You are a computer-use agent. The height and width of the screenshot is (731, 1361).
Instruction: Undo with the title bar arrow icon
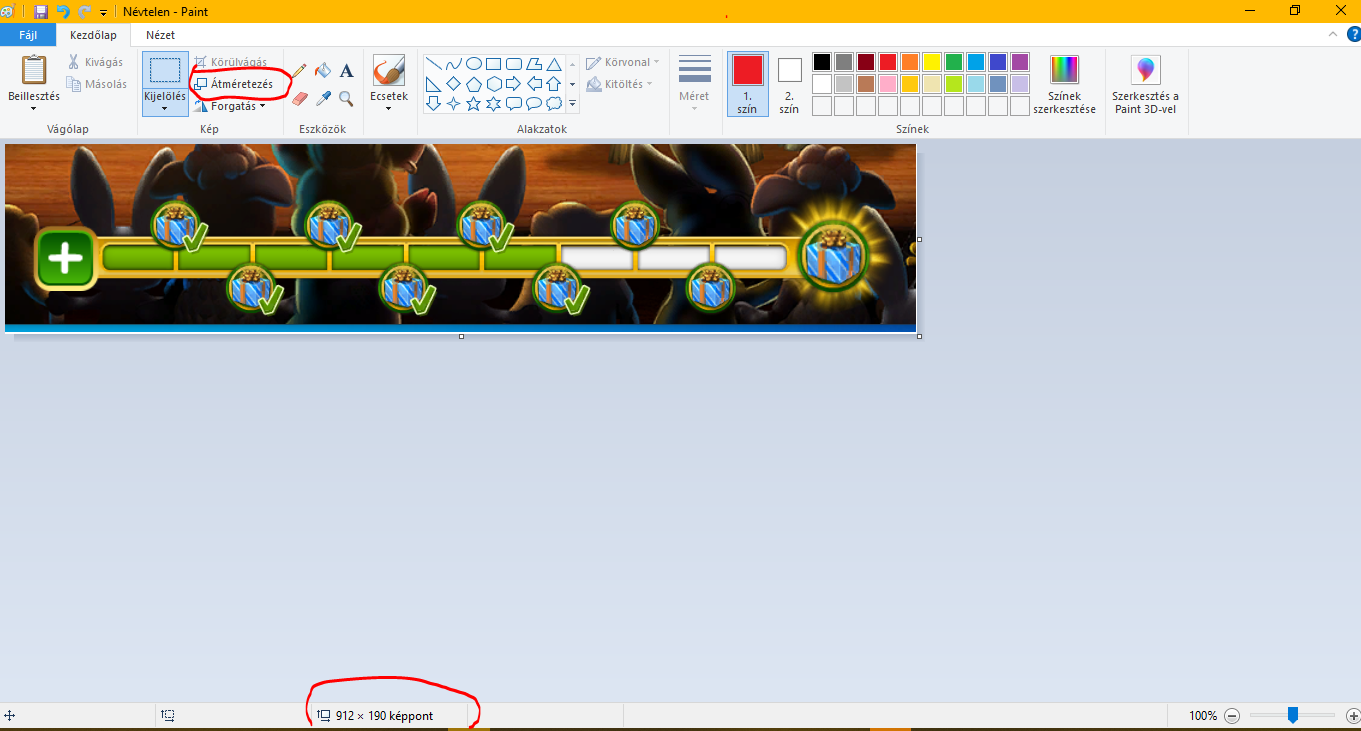63,12
